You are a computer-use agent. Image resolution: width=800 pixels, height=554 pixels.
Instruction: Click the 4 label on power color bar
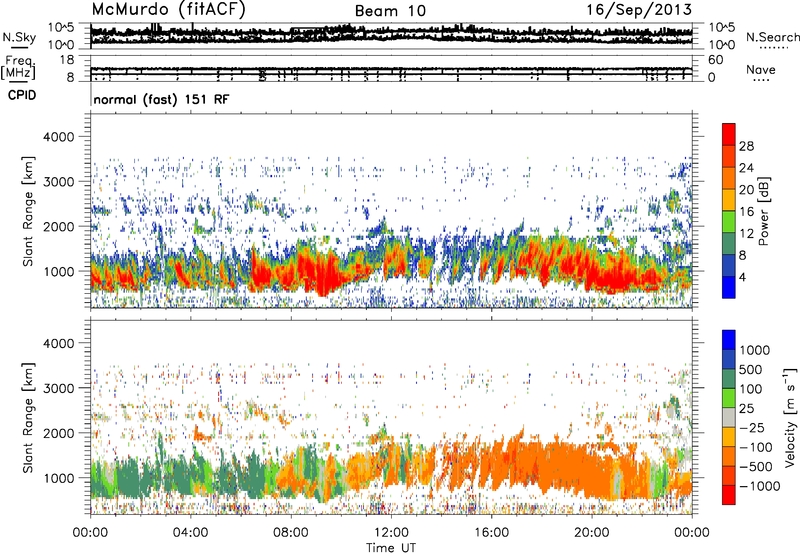(x=742, y=278)
